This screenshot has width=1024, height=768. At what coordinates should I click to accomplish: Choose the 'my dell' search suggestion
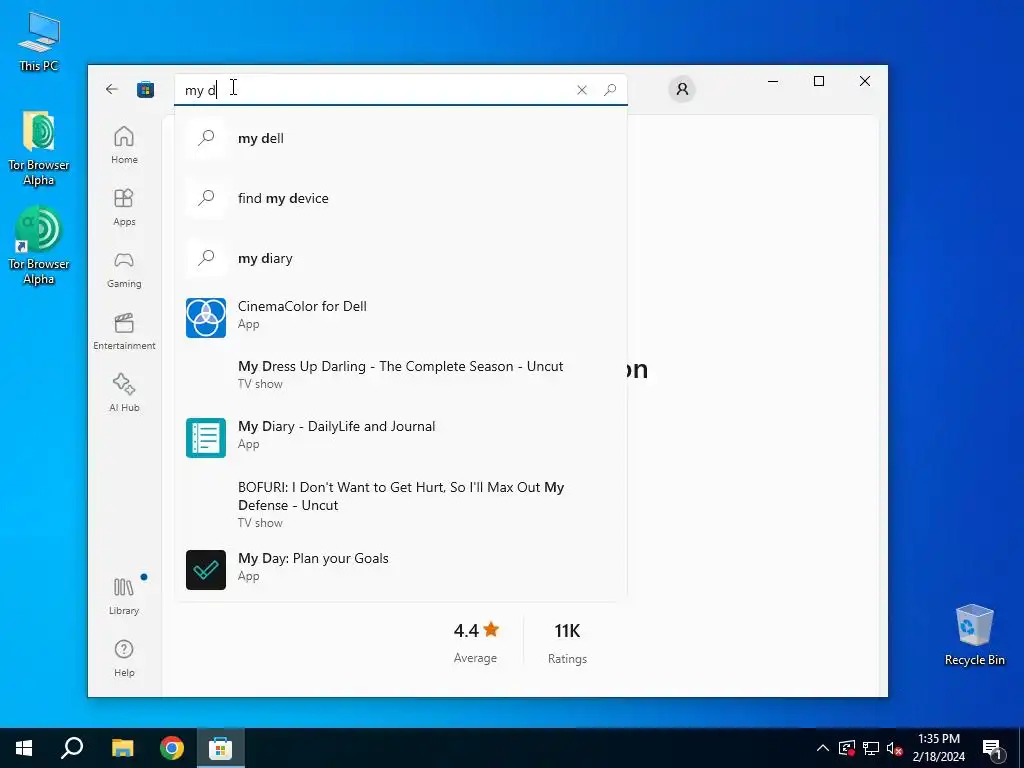pos(401,138)
